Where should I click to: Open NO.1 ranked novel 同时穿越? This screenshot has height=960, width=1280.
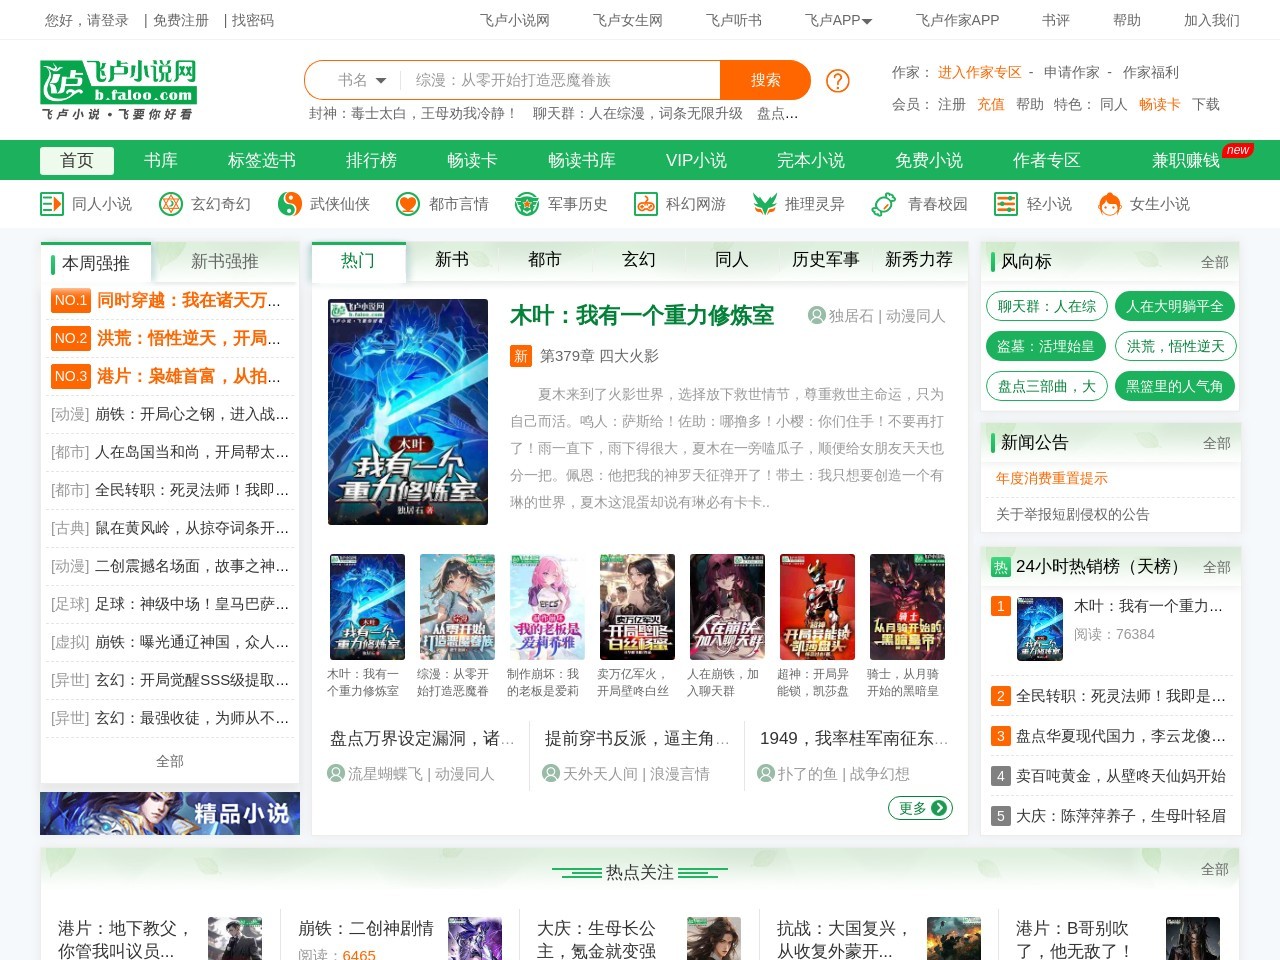click(x=189, y=300)
